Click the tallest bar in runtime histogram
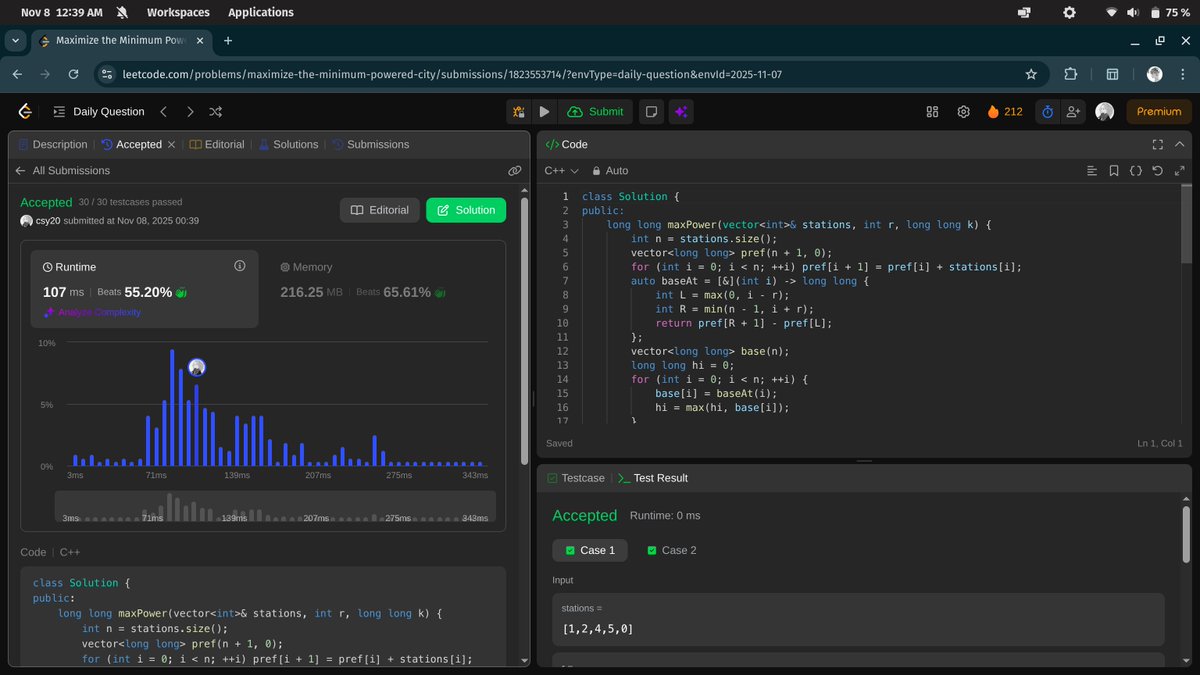 click(172, 408)
